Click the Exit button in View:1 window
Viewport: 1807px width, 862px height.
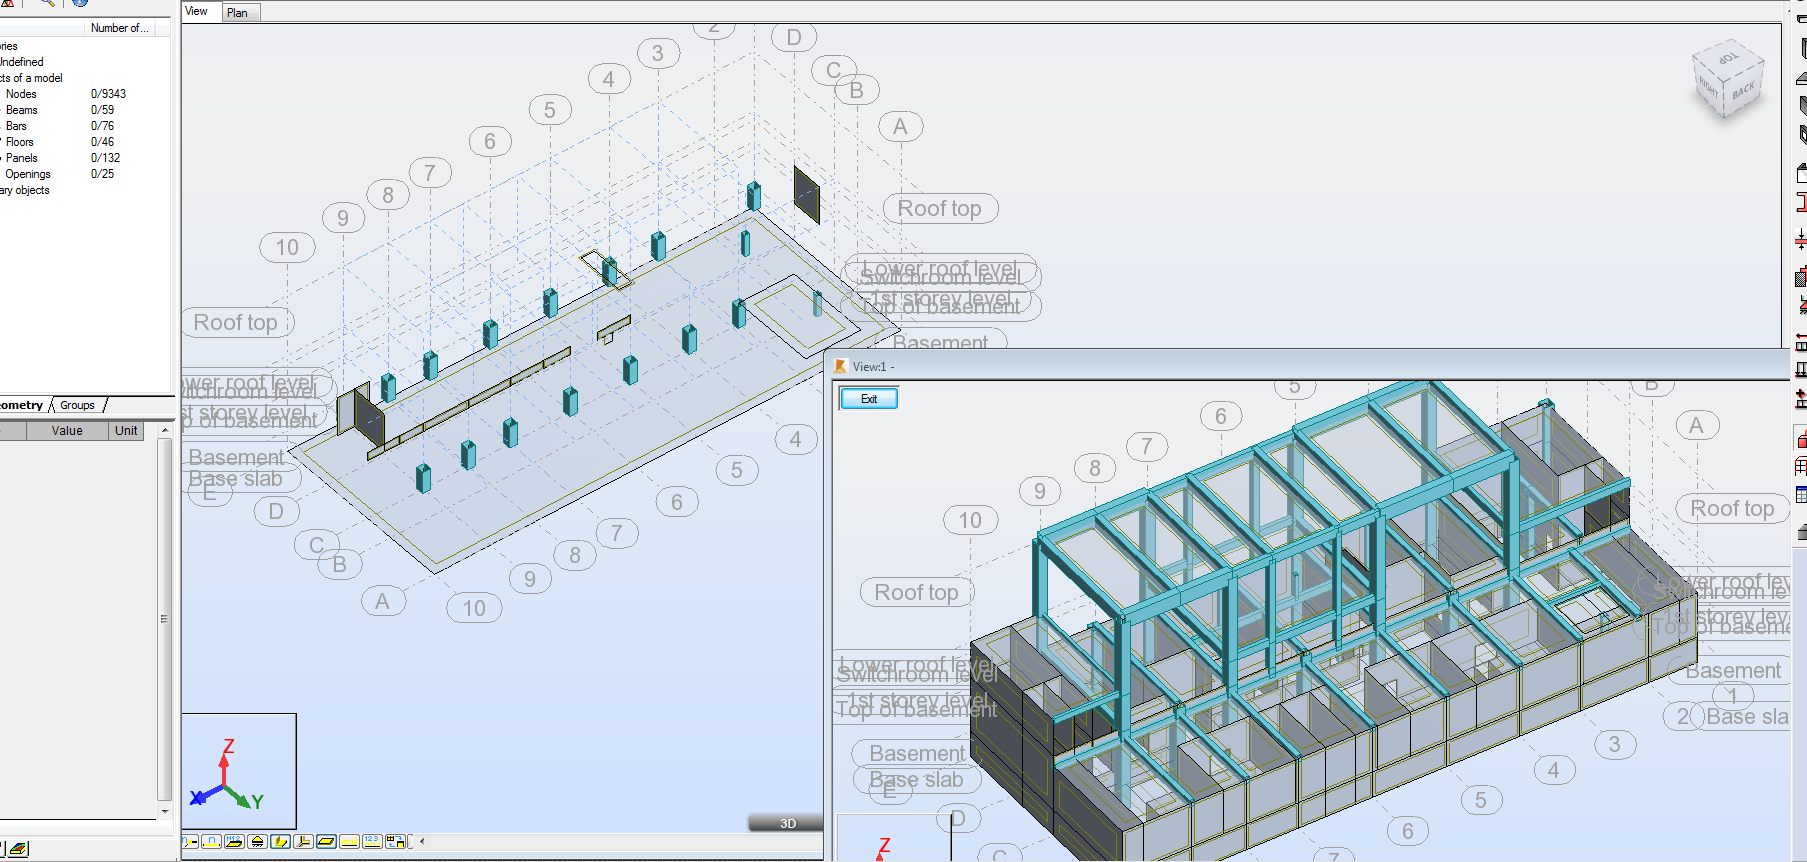point(868,399)
